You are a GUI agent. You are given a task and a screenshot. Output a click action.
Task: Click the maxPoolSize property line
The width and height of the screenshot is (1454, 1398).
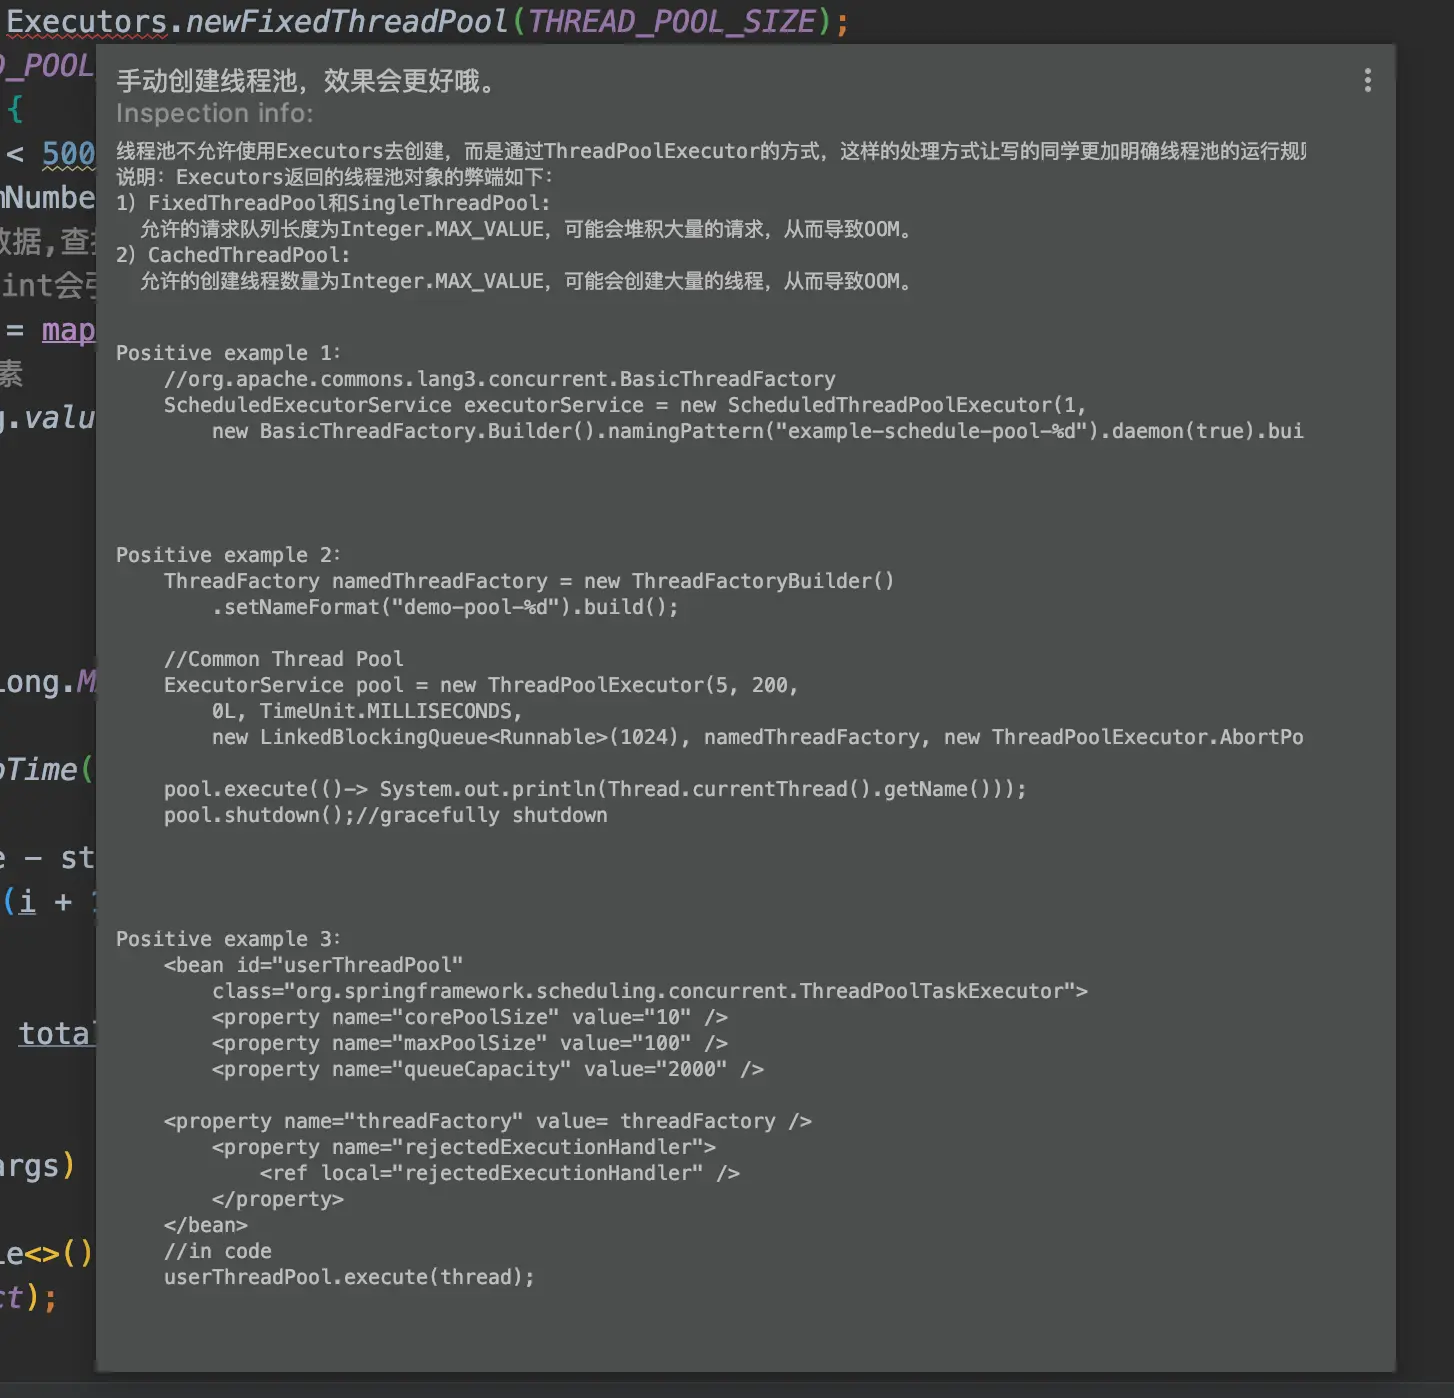(x=470, y=1043)
